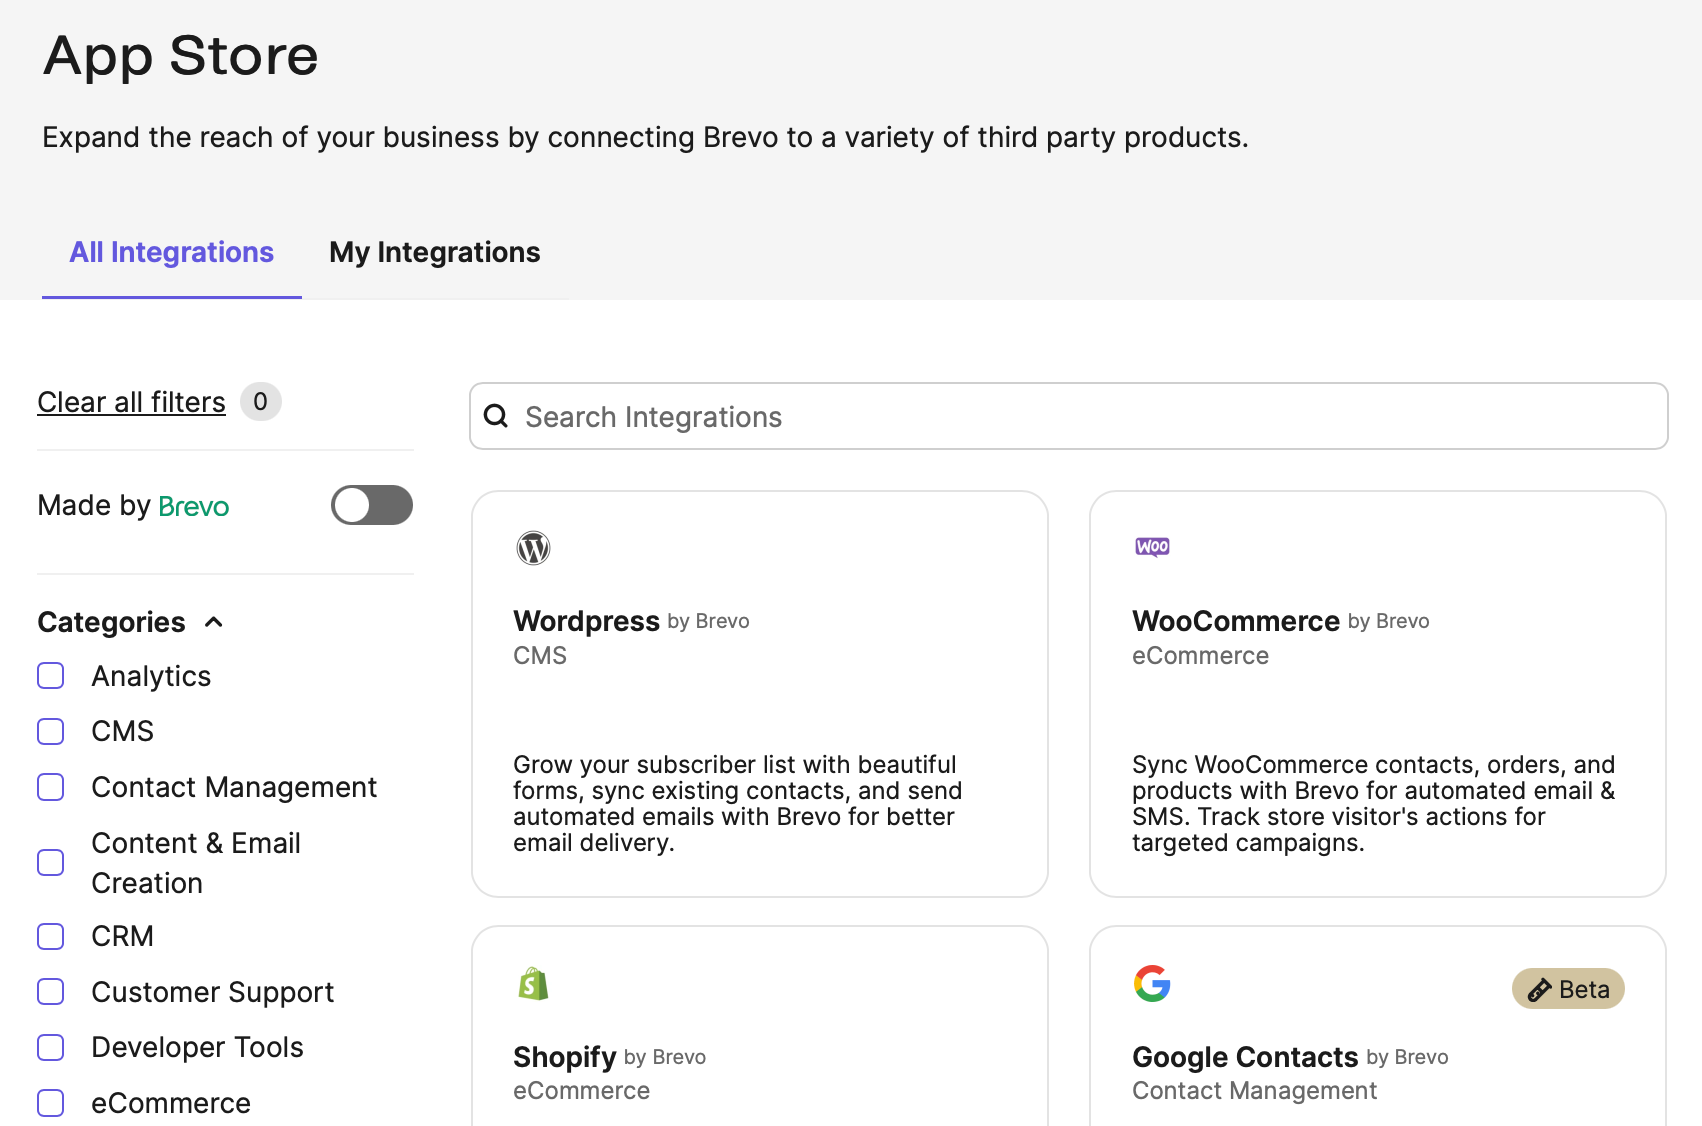The height and width of the screenshot is (1126, 1702).
Task: Click the WooCommerce logo icon
Action: [x=1152, y=547]
